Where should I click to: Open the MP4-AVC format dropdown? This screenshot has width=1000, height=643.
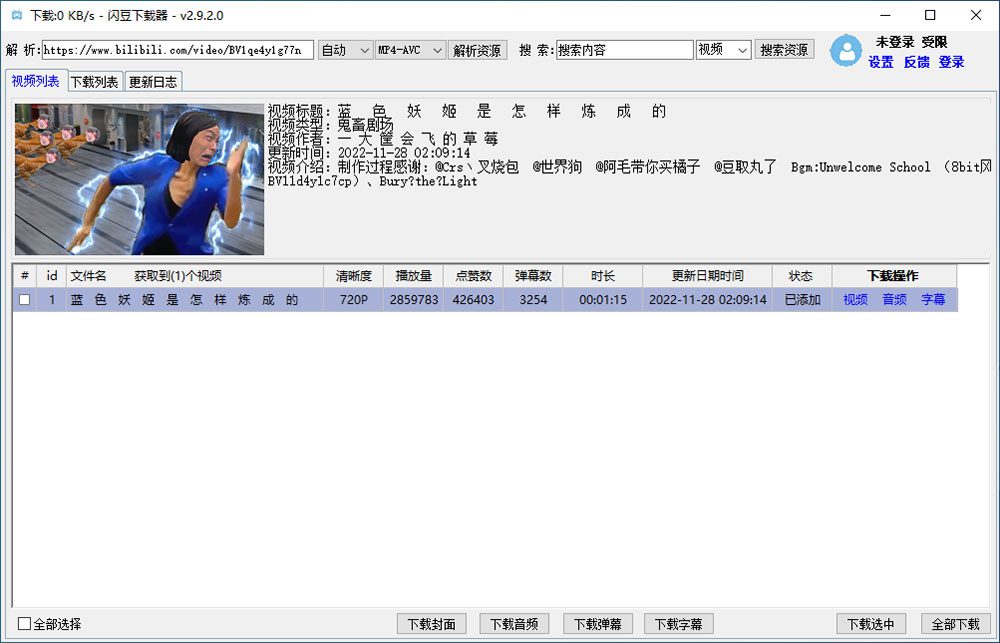click(x=409, y=50)
